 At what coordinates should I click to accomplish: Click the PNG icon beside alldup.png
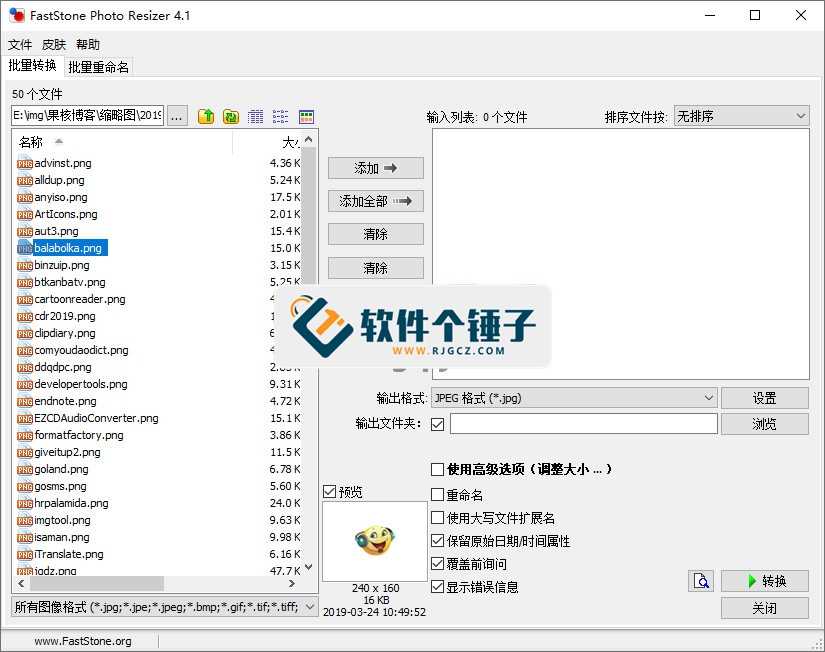[x=25, y=180]
